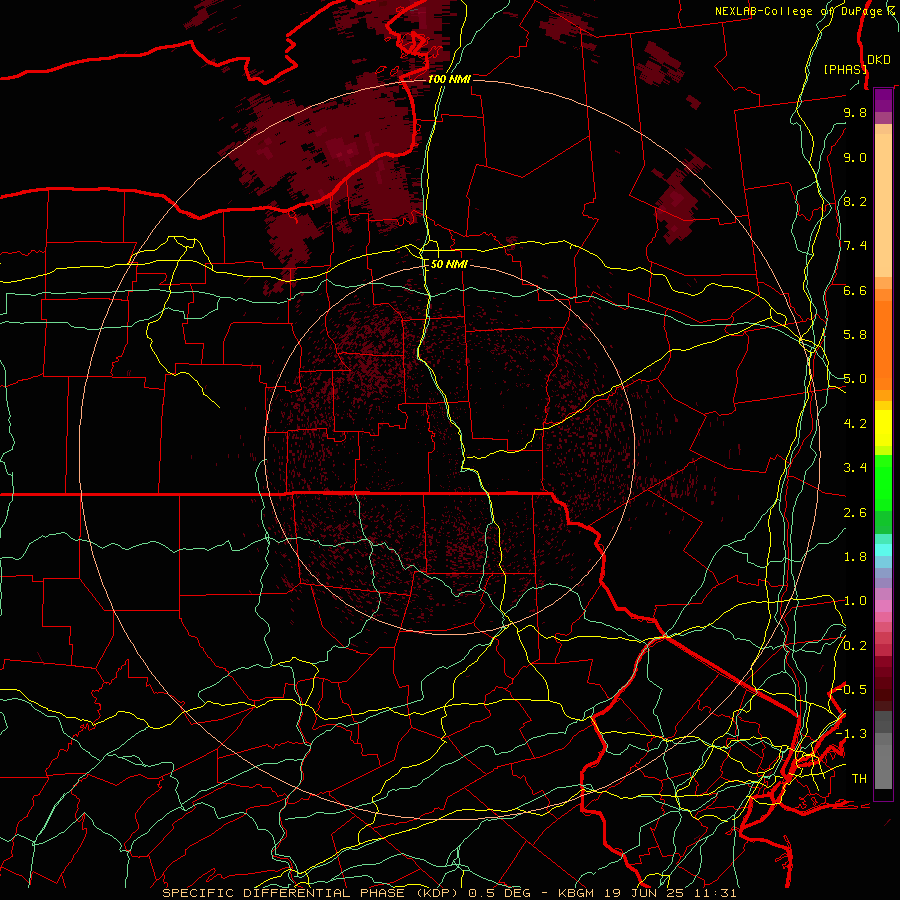Click the 8.2 value on the color scale
Viewport: 900px width, 900px height.
click(855, 201)
